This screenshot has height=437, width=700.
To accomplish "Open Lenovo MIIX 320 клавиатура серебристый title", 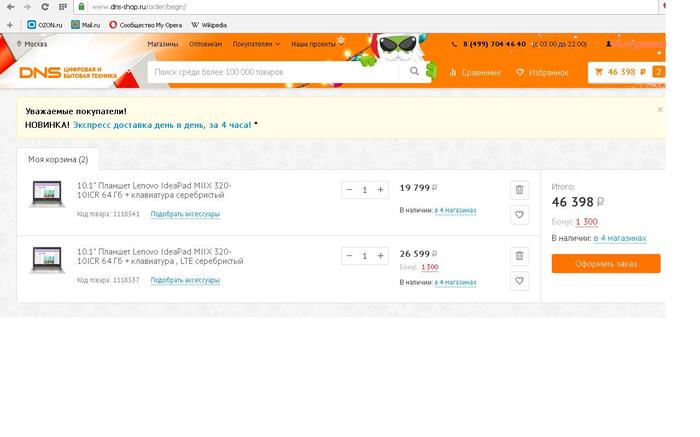I will pyautogui.click(x=154, y=190).
